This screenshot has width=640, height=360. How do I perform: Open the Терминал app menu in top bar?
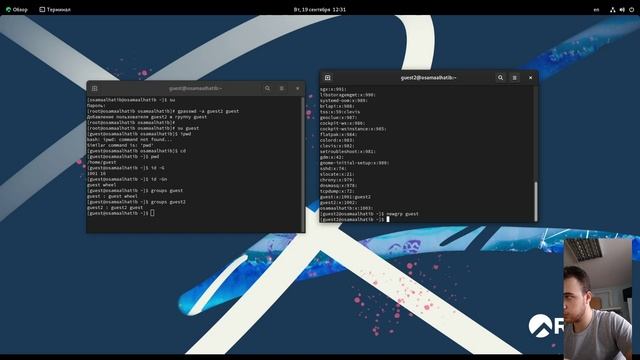[x=55, y=9]
